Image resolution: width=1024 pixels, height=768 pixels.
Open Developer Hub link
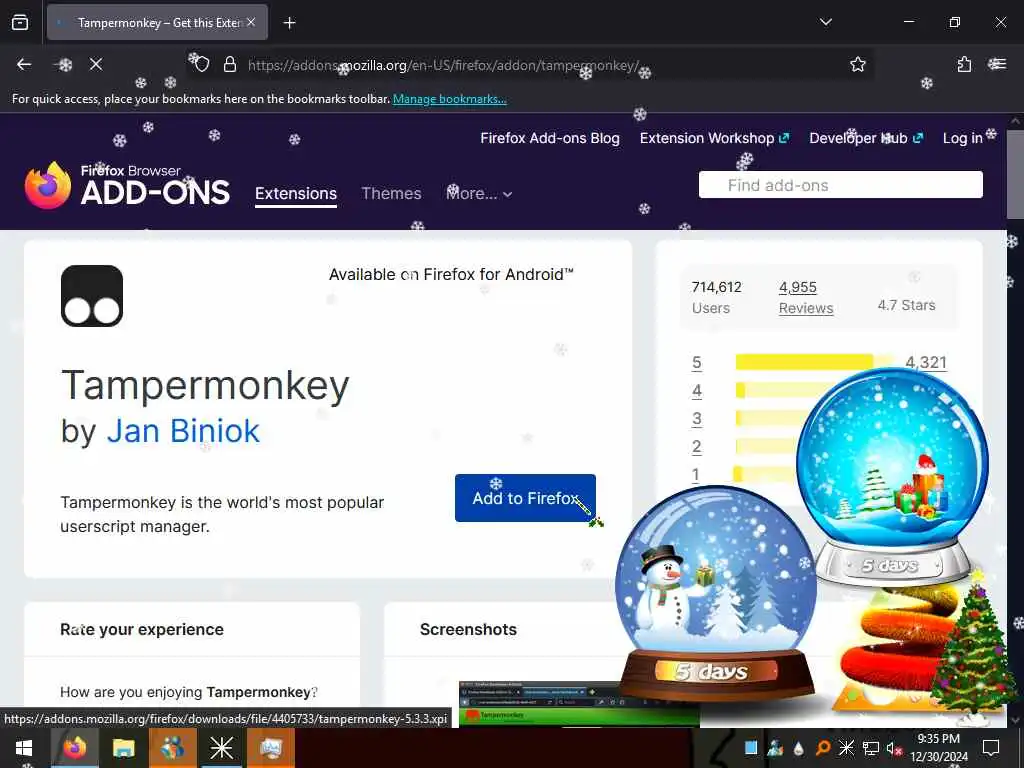pos(866,138)
